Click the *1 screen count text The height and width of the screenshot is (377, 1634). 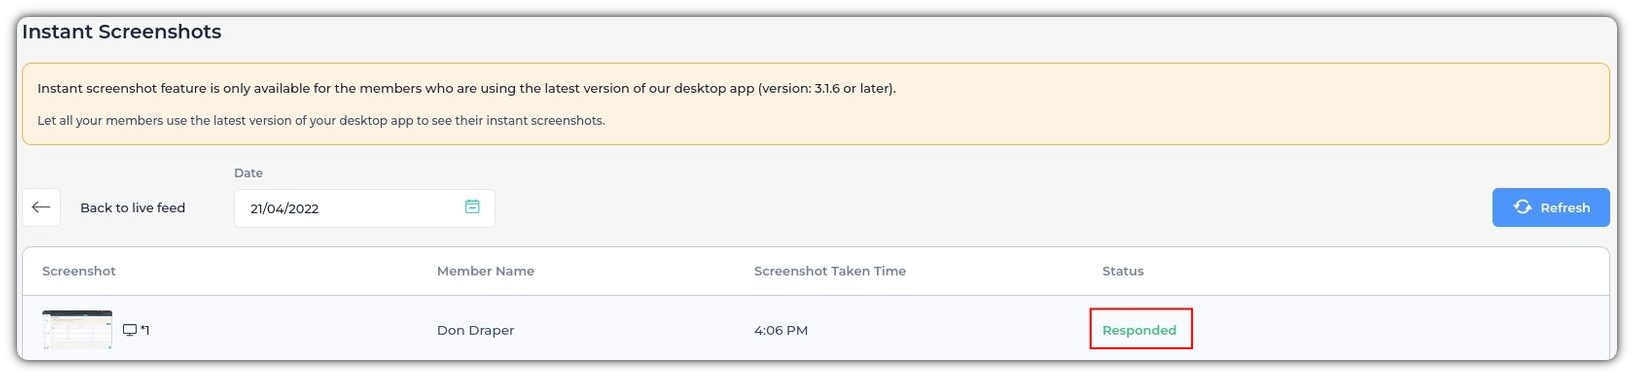[145, 330]
